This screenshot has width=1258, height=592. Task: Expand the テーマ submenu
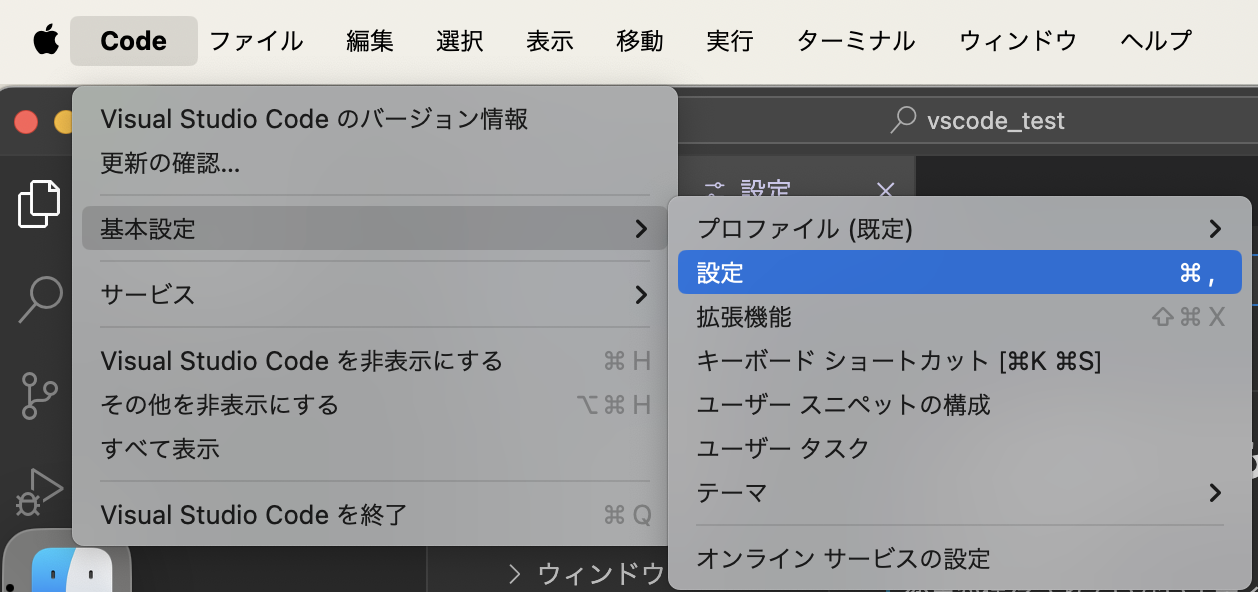tap(960, 492)
